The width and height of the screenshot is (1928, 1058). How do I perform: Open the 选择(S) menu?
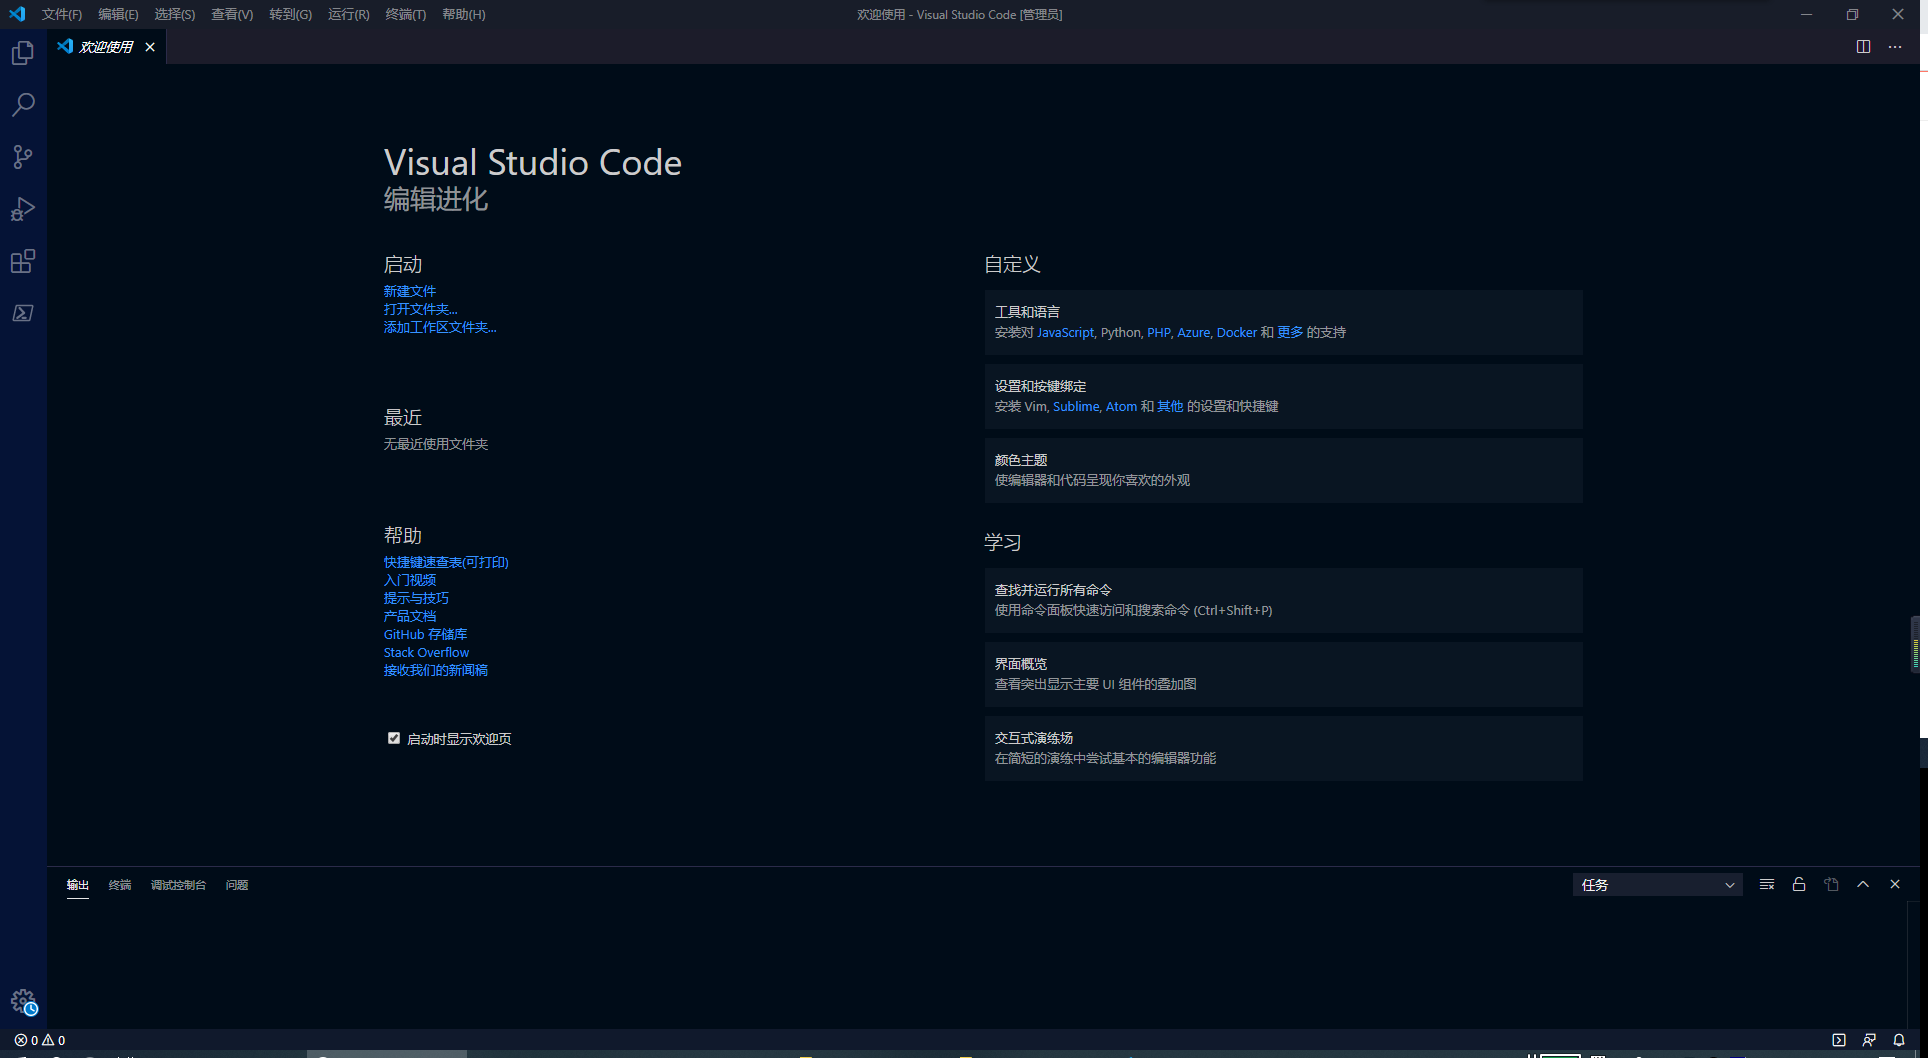pyautogui.click(x=175, y=14)
